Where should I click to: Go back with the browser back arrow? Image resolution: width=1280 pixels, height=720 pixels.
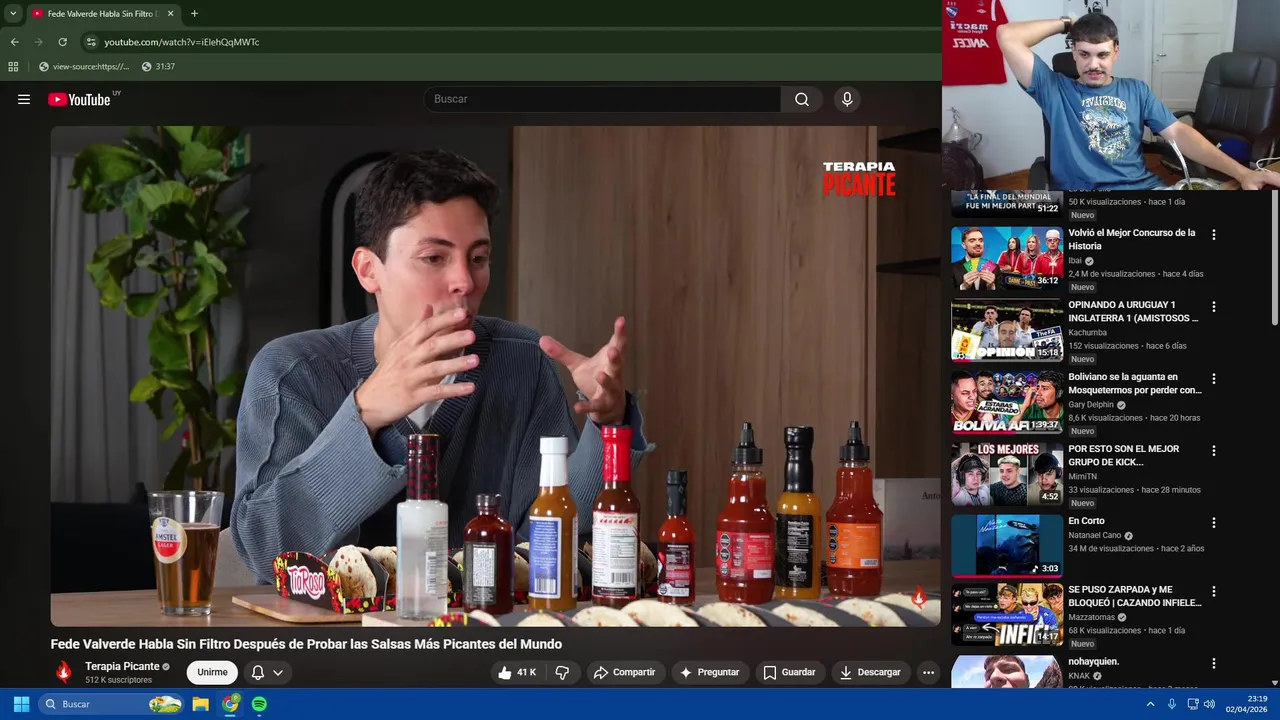click(x=14, y=42)
